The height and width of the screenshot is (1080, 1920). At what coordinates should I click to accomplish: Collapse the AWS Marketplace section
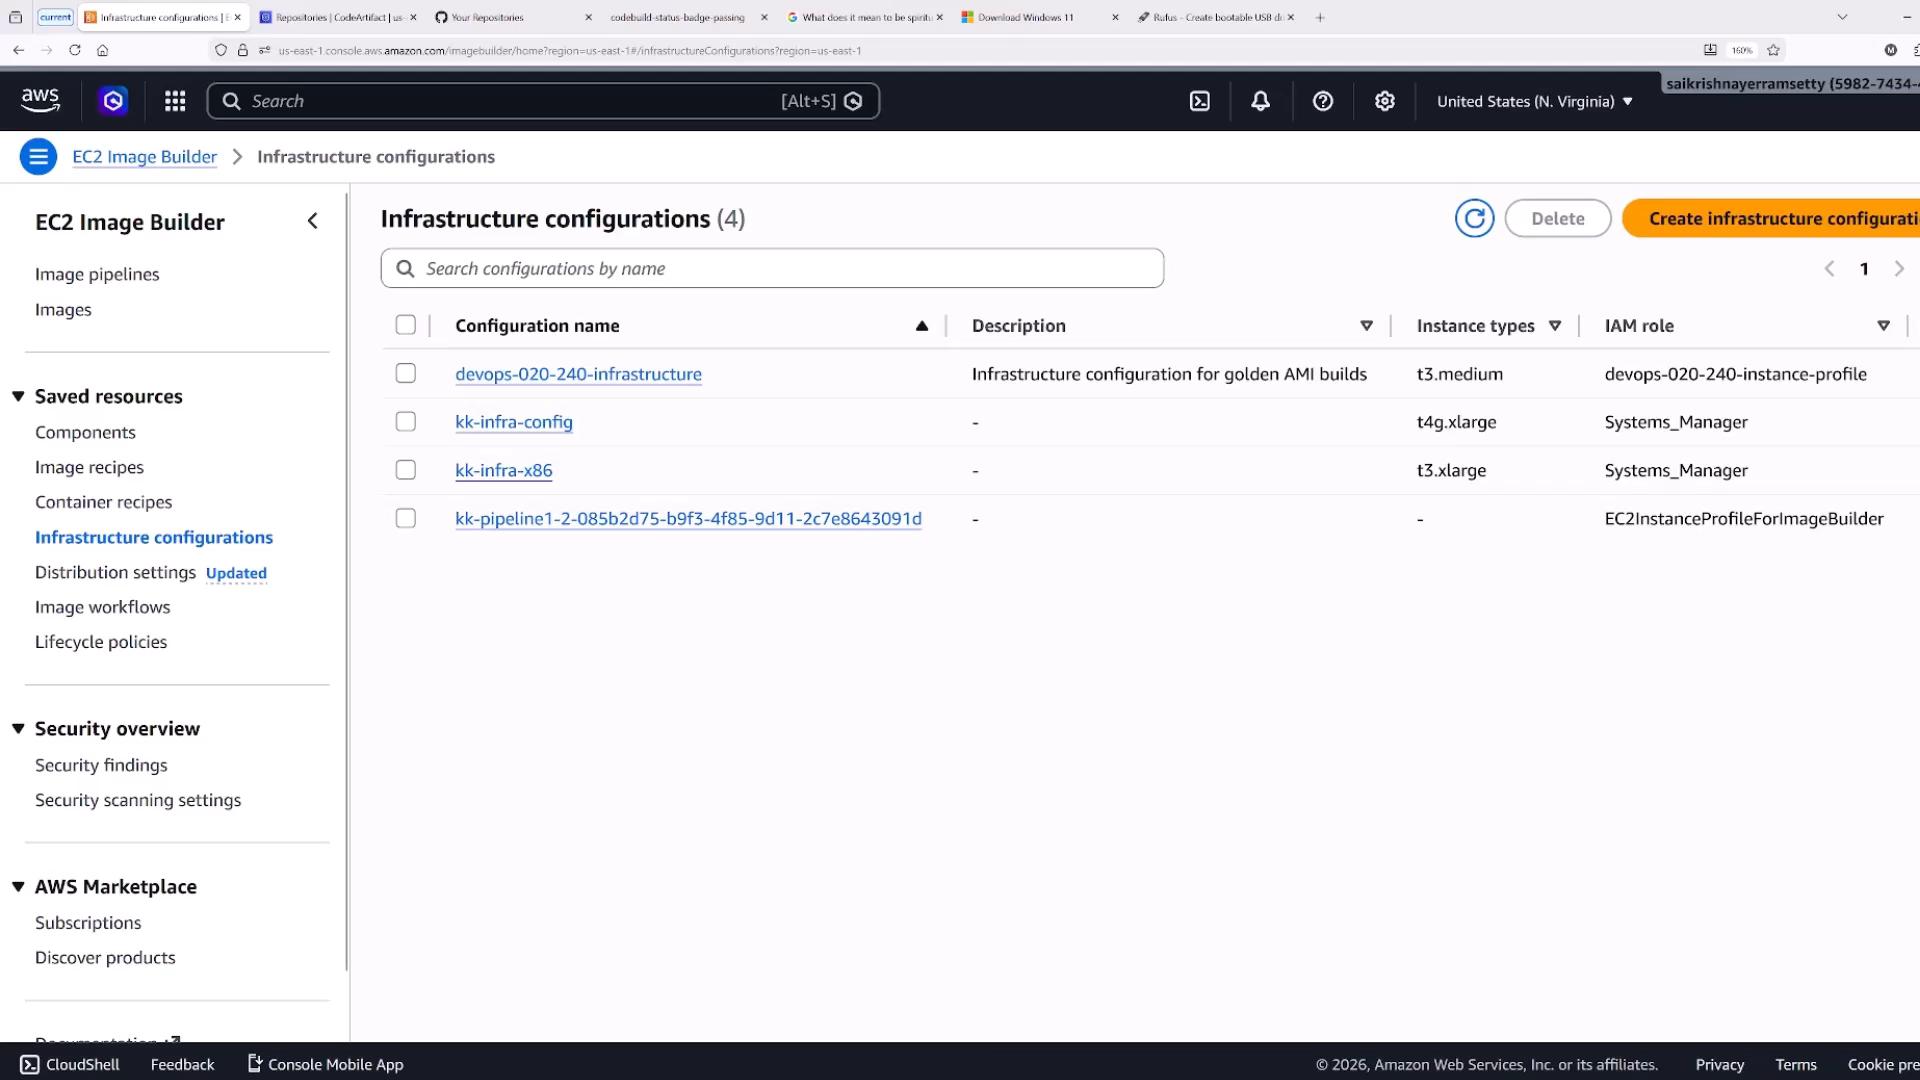[x=18, y=886]
